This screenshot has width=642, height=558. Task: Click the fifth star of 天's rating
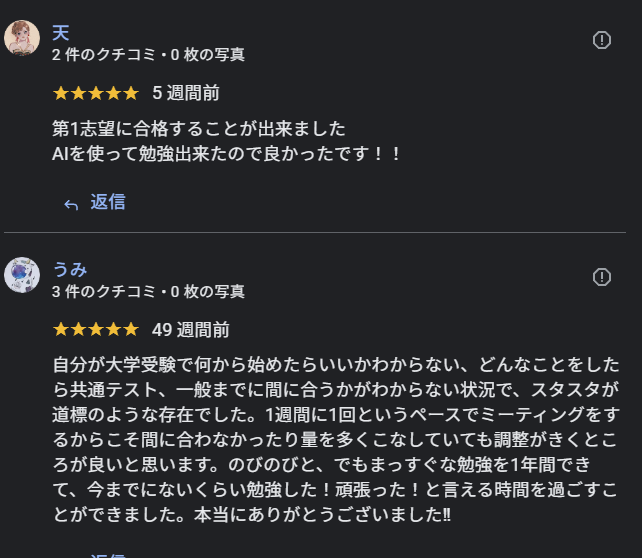[x=129, y=93]
